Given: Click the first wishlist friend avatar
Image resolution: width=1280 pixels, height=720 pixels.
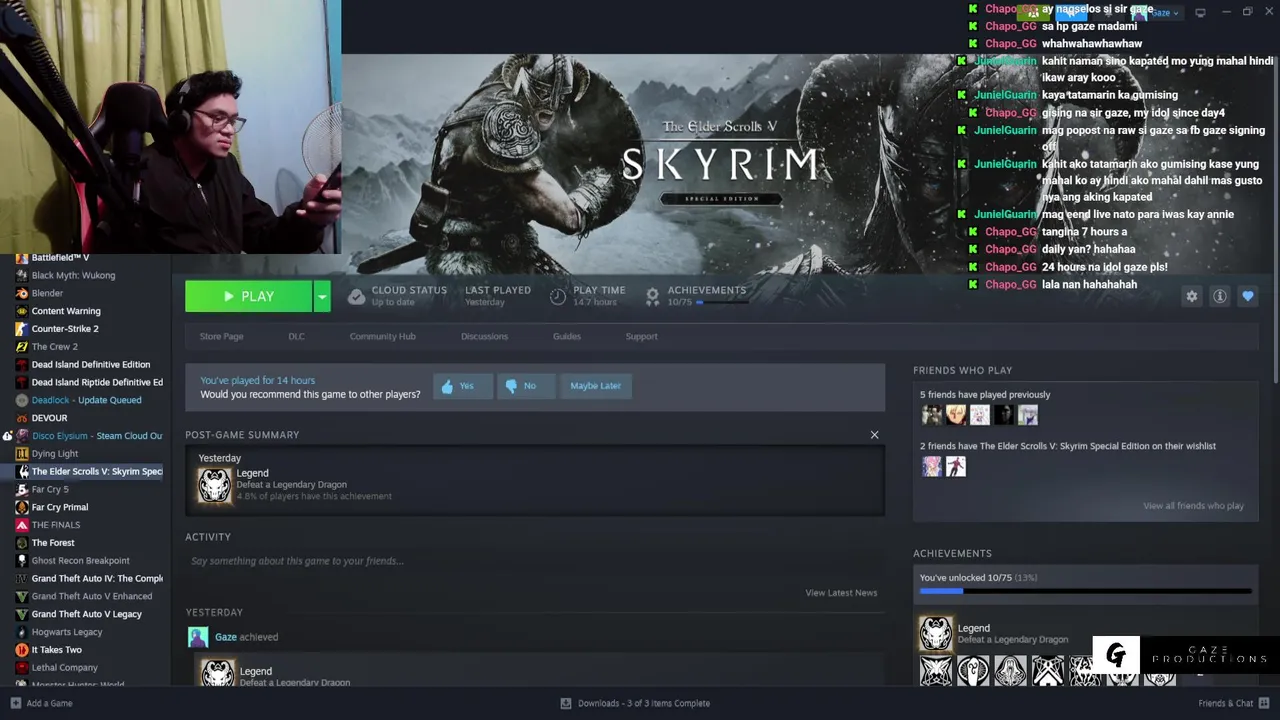Looking at the screenshot, I should point(931,466).
